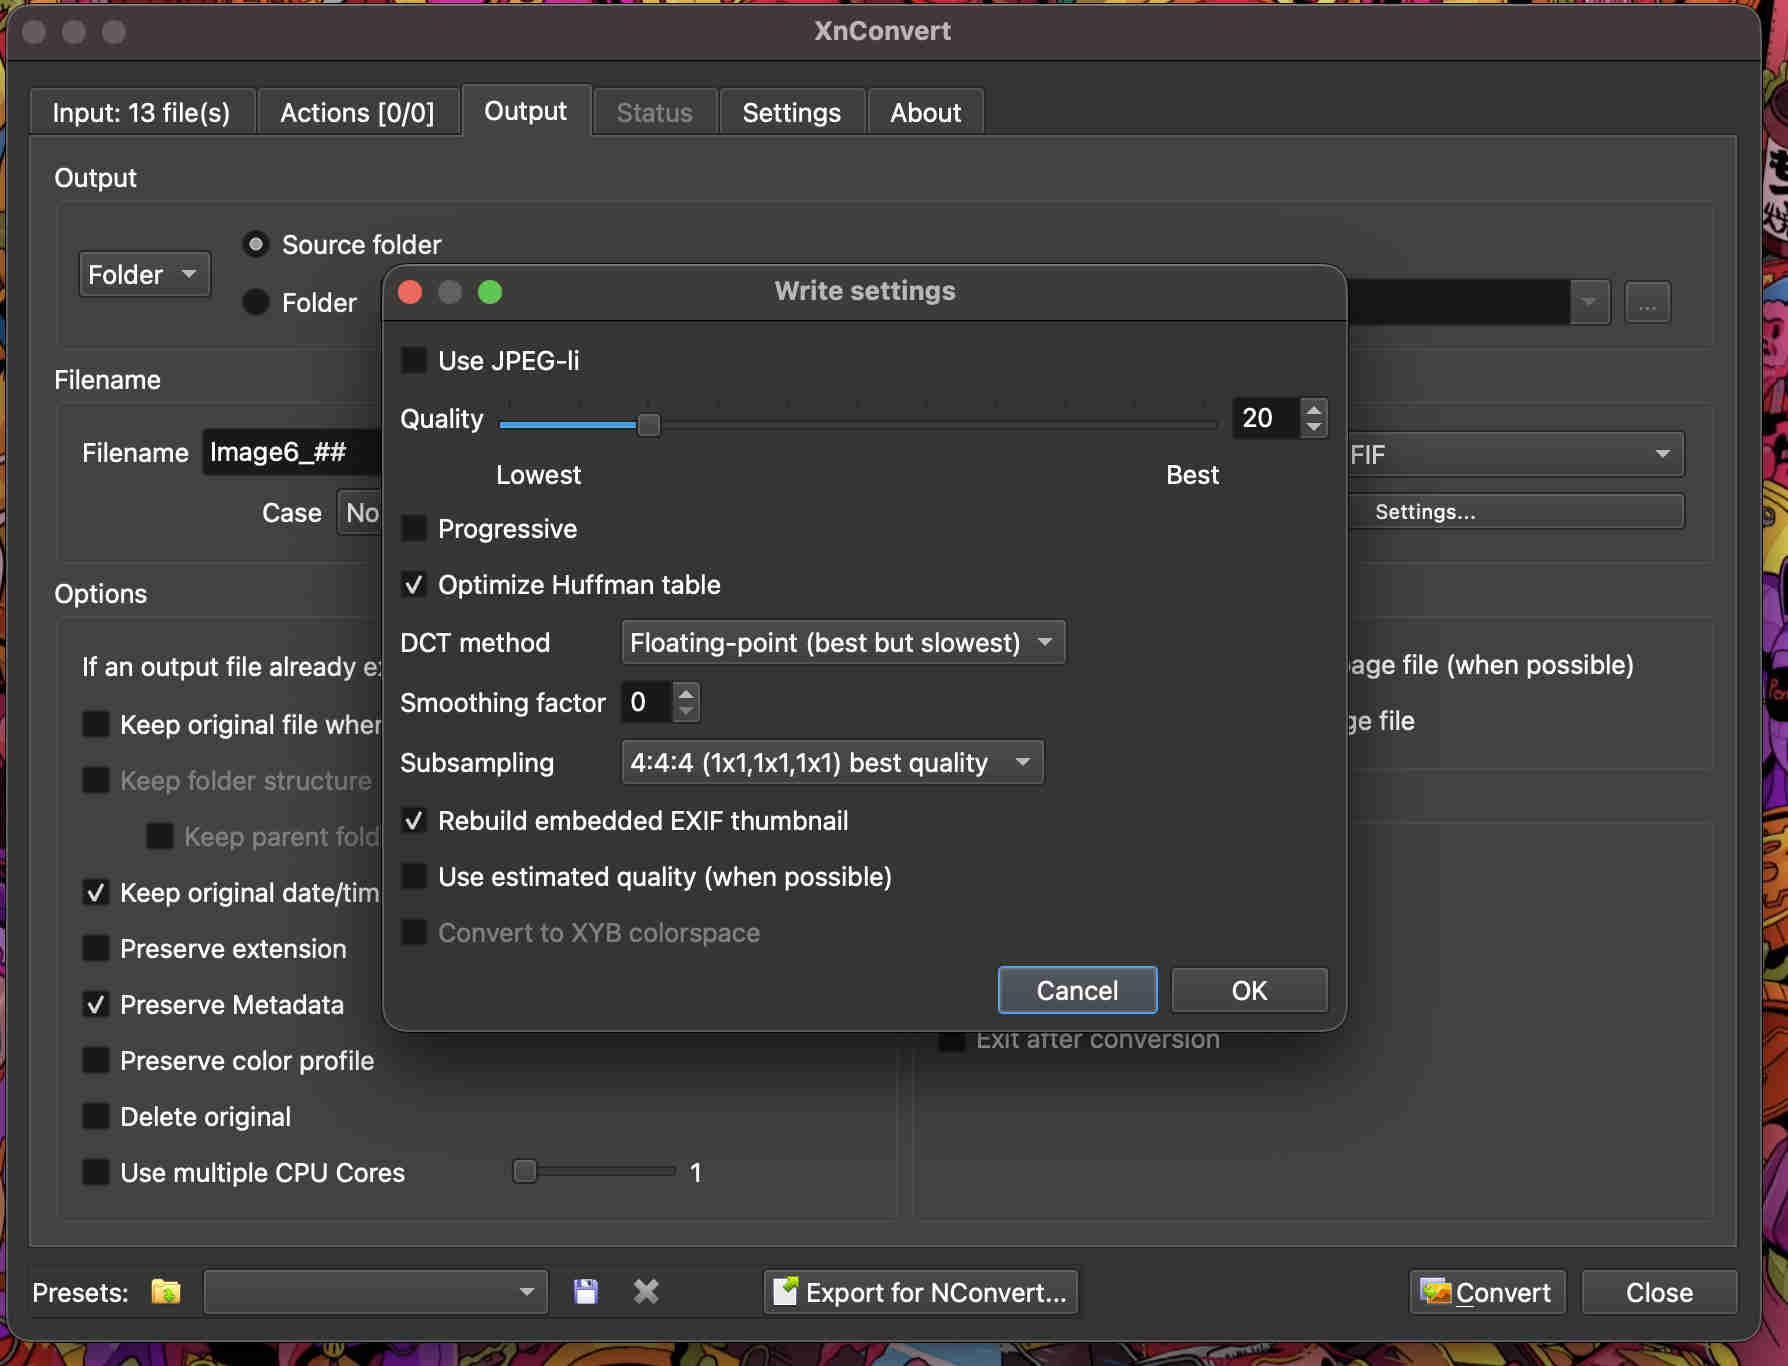Toggle Preserve extension checkbox
Screen dimensions: 1788x1366
click(x=96, y=948)
